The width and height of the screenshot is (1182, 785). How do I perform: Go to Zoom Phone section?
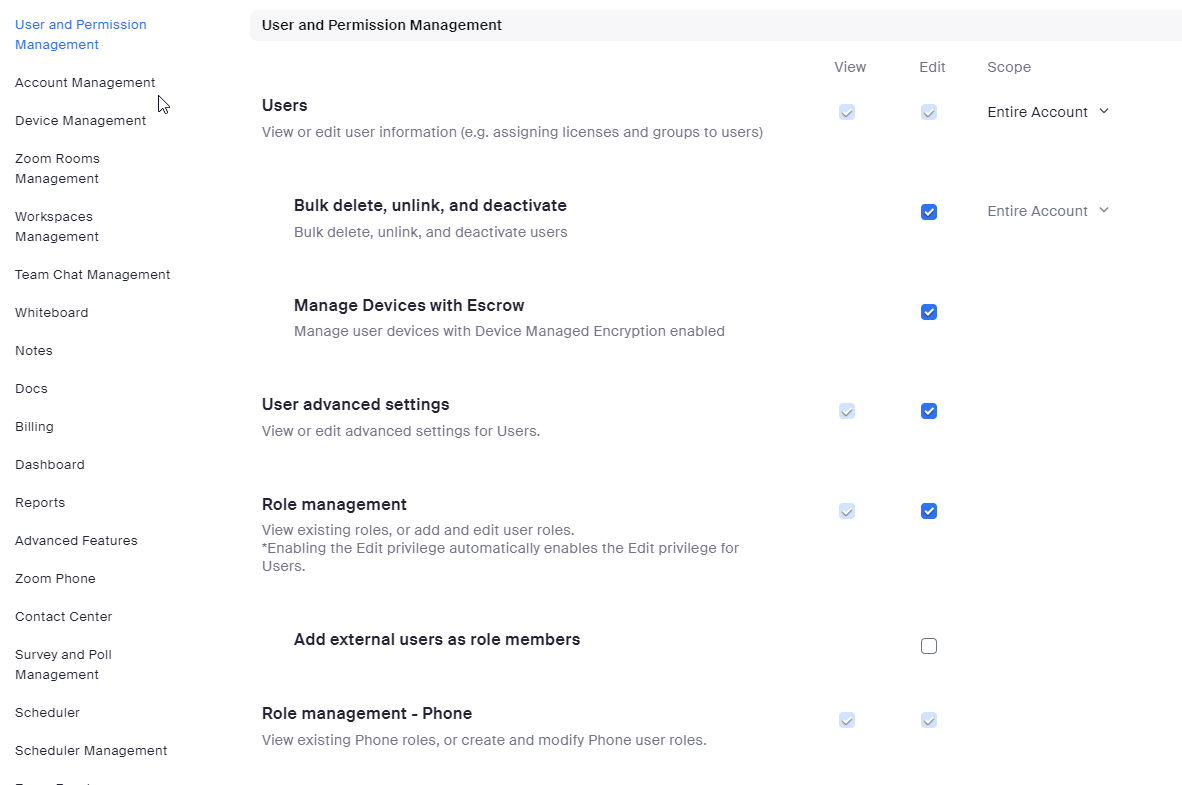coord(55,579)
